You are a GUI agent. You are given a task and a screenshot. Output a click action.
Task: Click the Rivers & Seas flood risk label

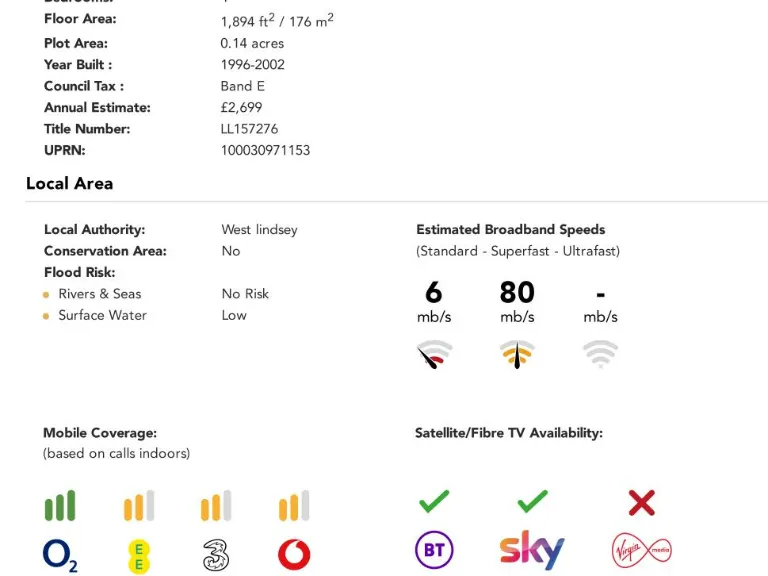[99, 294]
